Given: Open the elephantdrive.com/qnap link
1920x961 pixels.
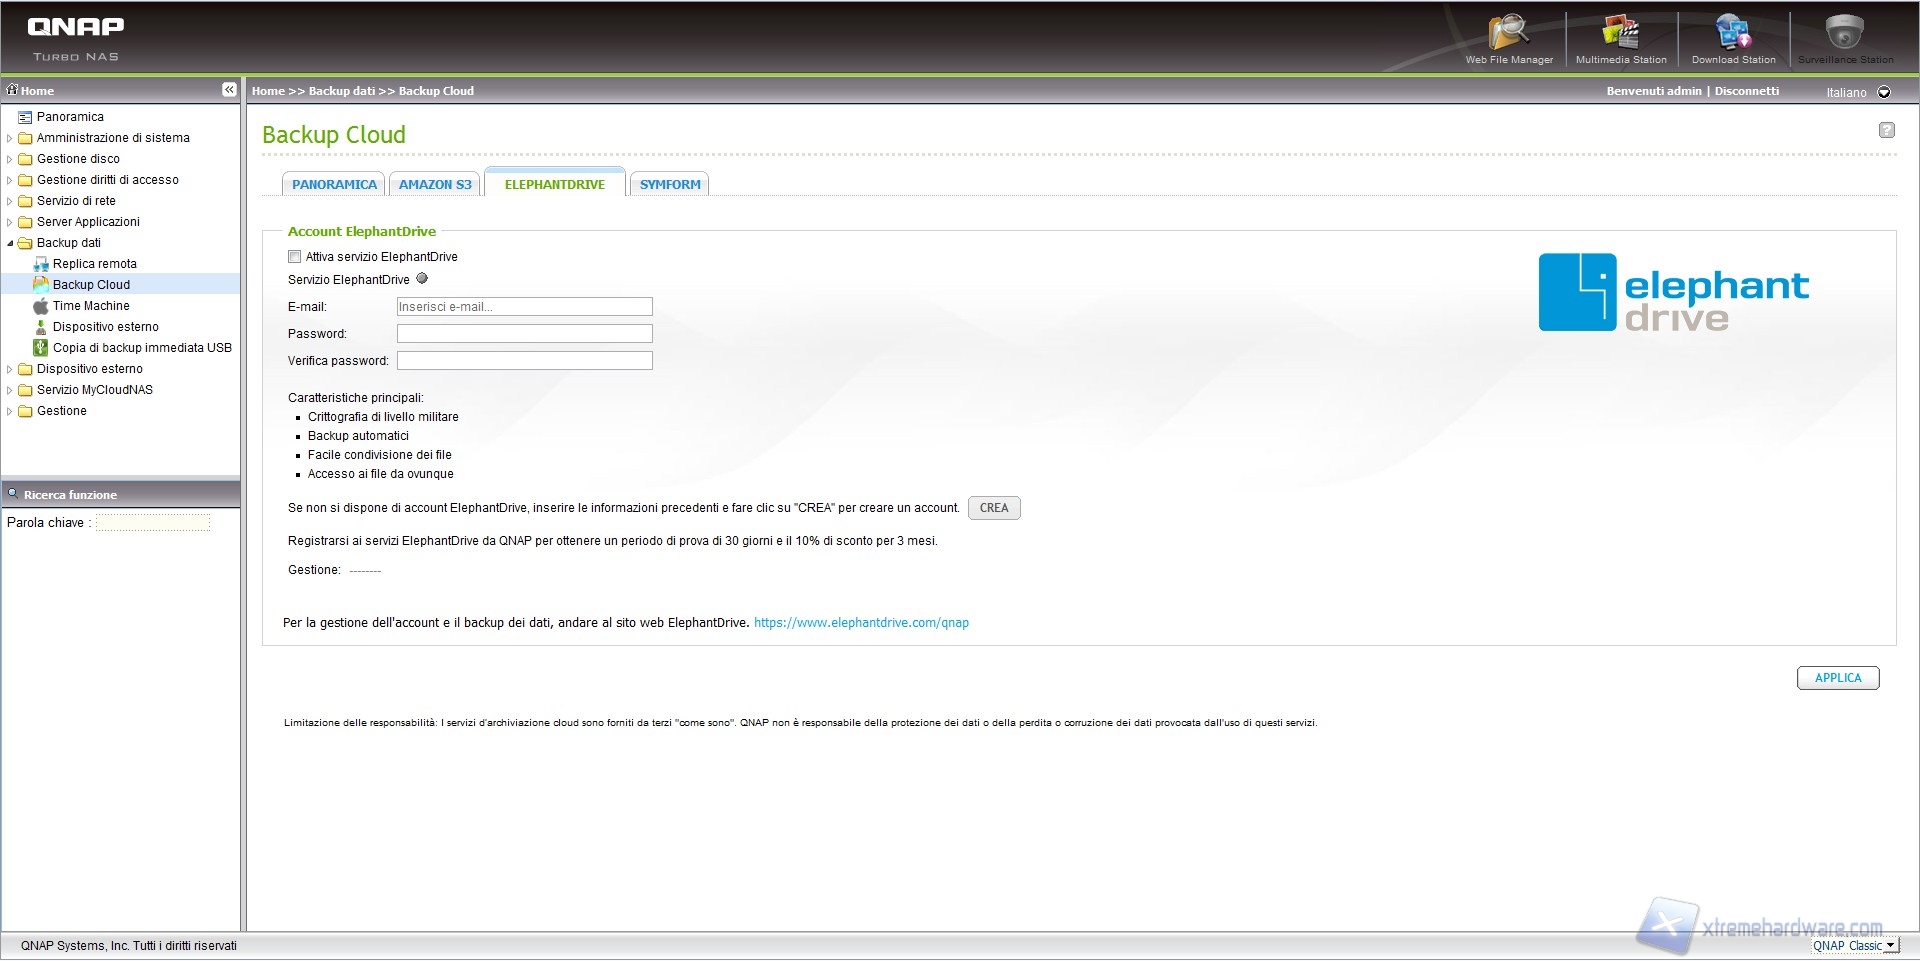Looking at the screenshot, I should 861,623.
